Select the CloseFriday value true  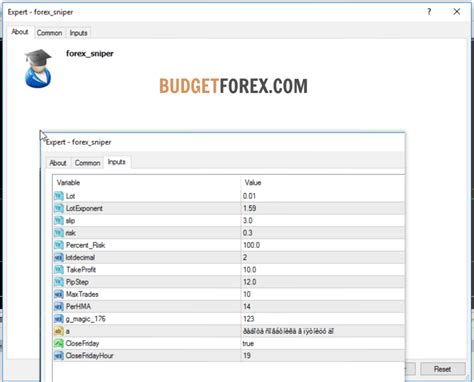coord(248,343)
